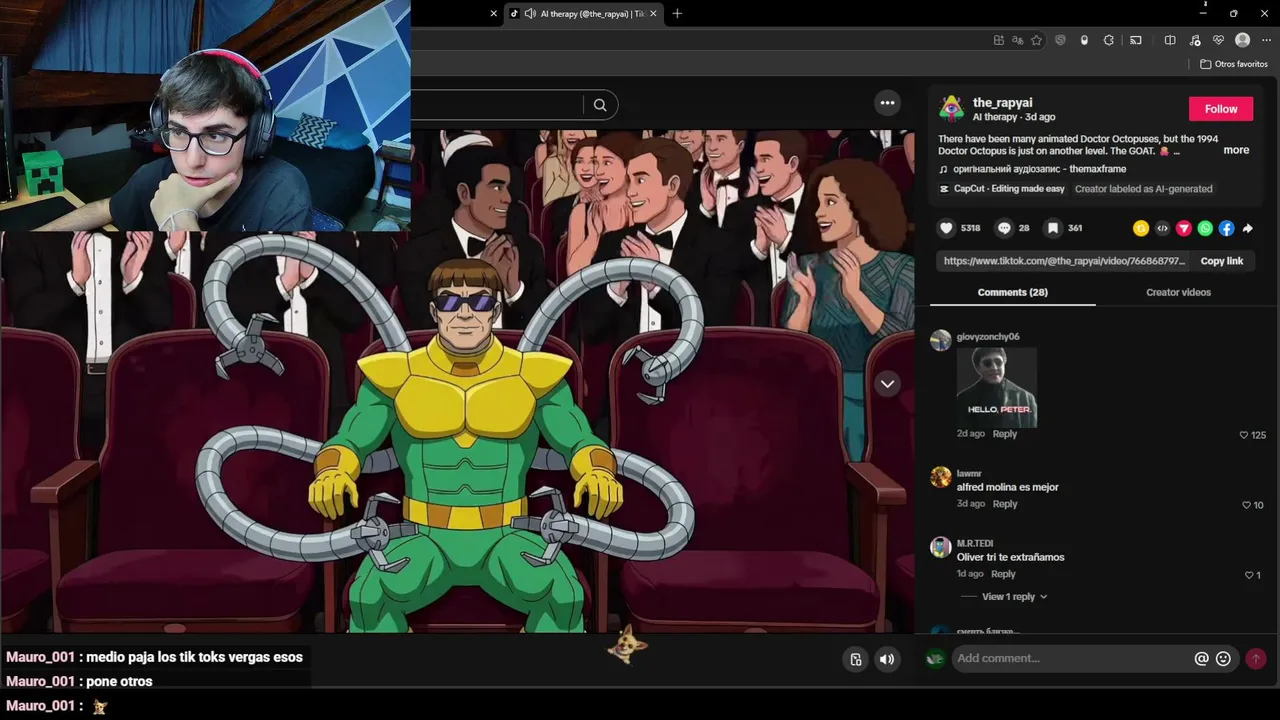The width and height of the screenshot is (1280, 720).
Task: Open the 'Hello, Peter' comment image
Action: (x=997, y=387)
